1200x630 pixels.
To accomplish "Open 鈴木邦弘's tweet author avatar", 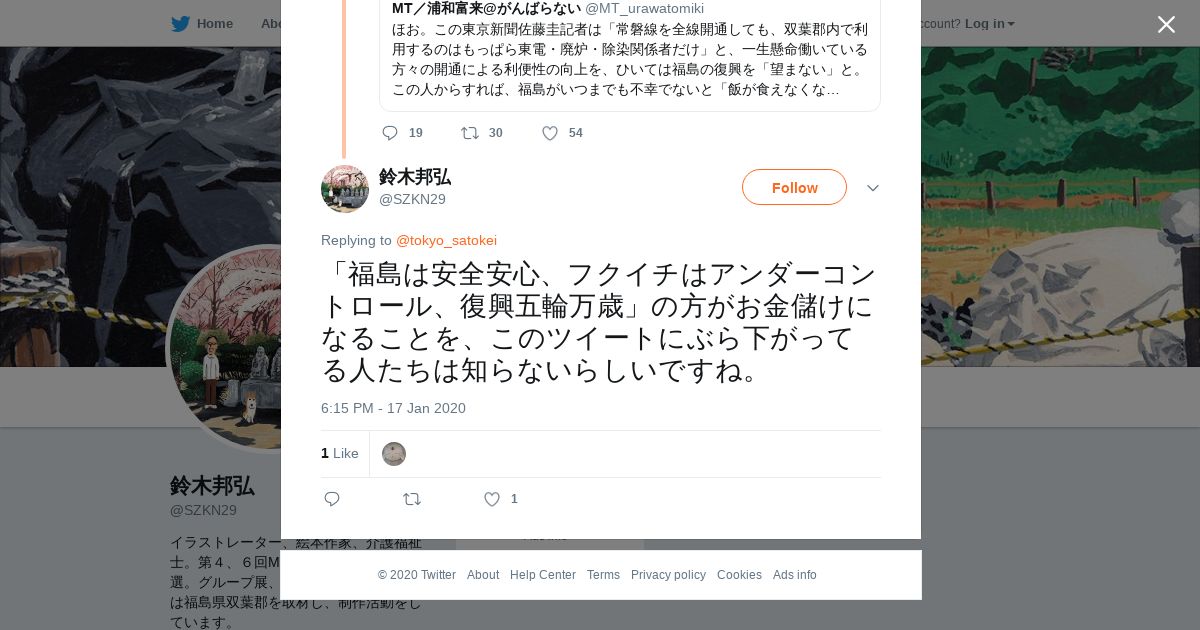I will [x=345, y=189].
